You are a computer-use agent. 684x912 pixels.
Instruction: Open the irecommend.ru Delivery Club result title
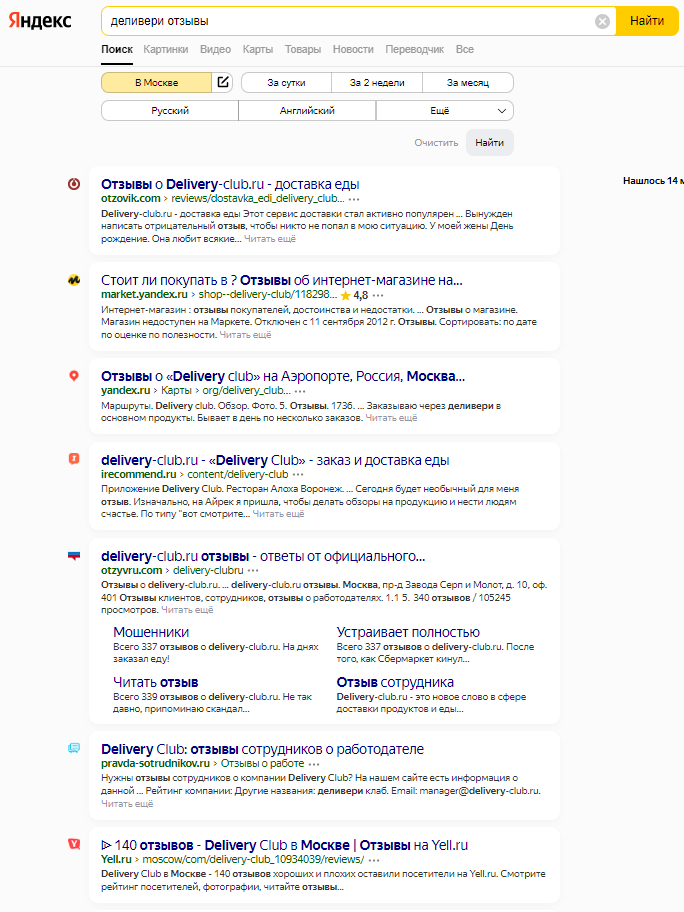pyautogui.click(x=275, y=460)
